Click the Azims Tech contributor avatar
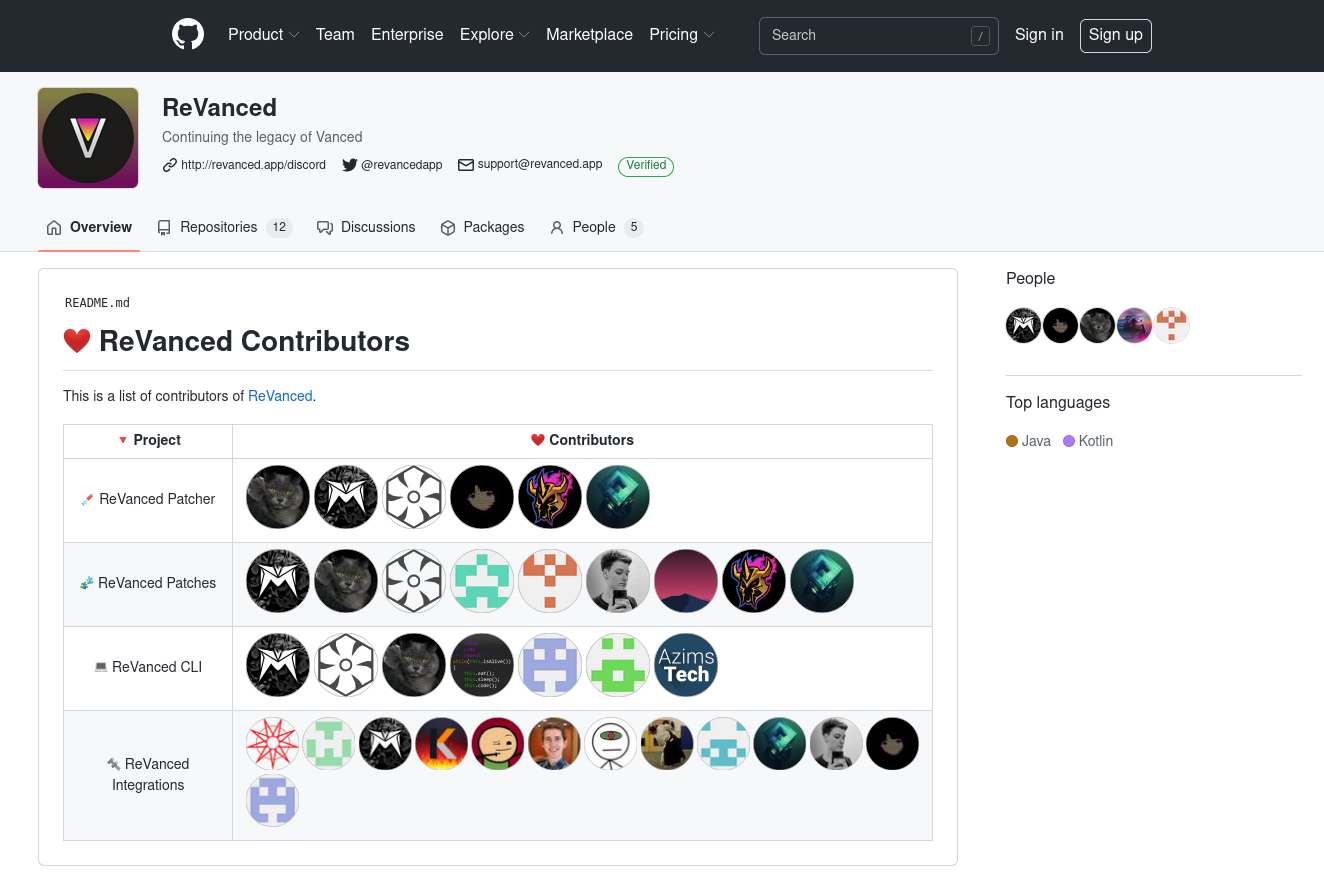Screen dimensions: 1324x875 686,665
